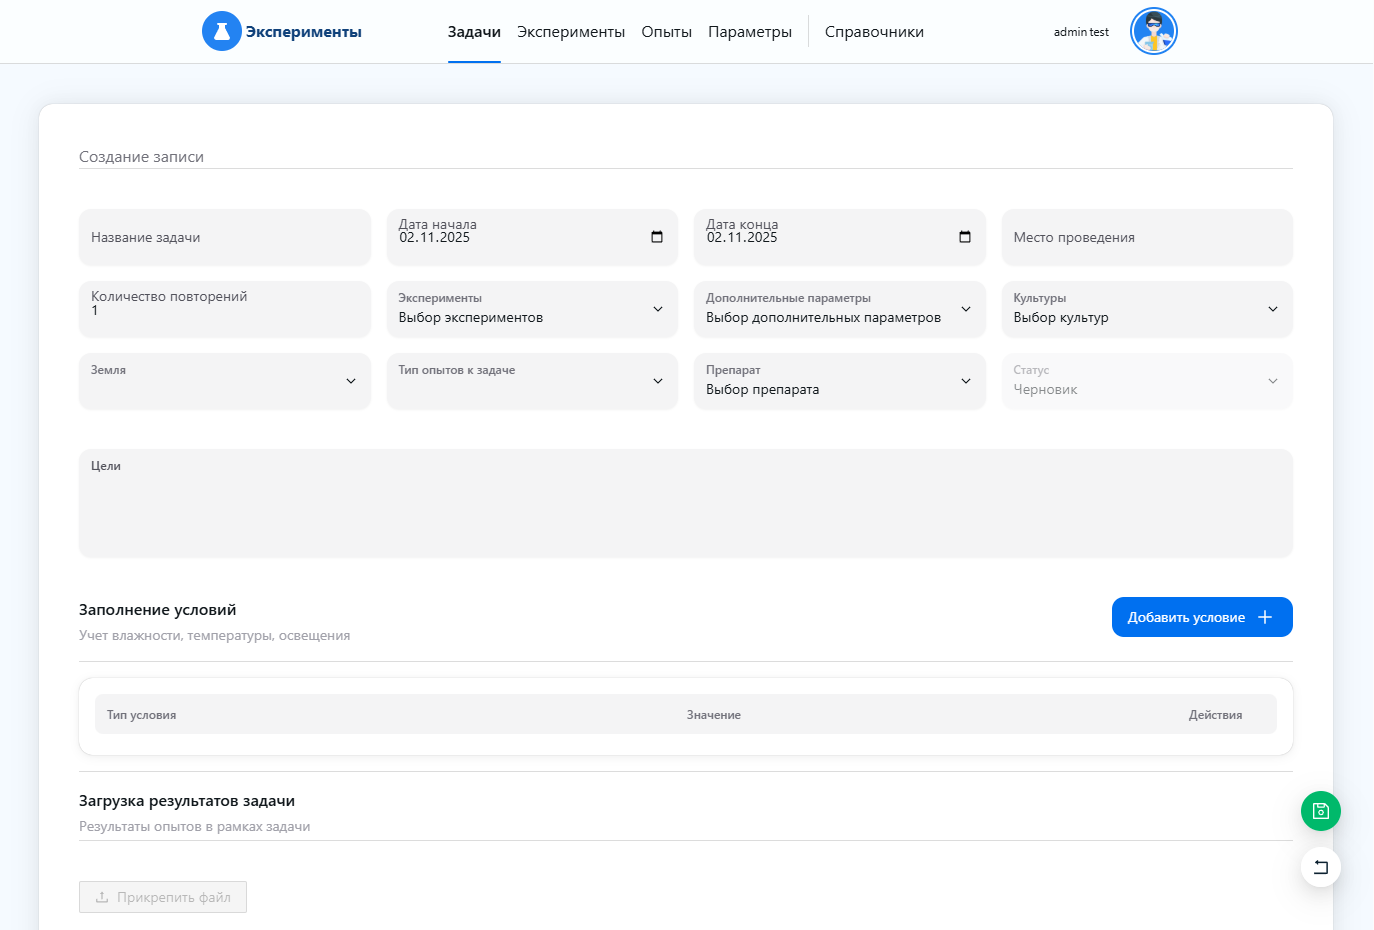The image size is (1374, 930).
Task: Switch to the Эксперименты tab
Action: point(571,32)
